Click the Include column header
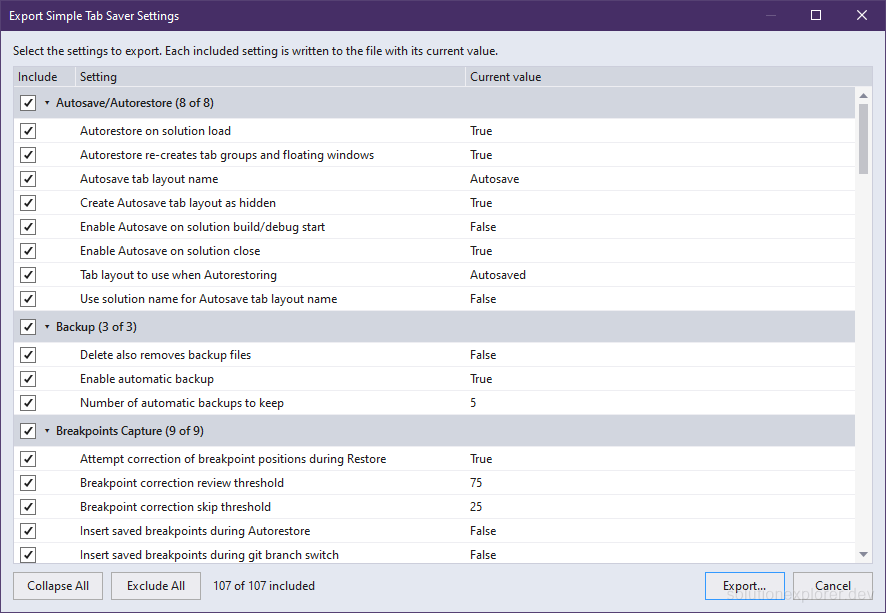The height and width of the screenshot is (613, 886). point(45,77)
